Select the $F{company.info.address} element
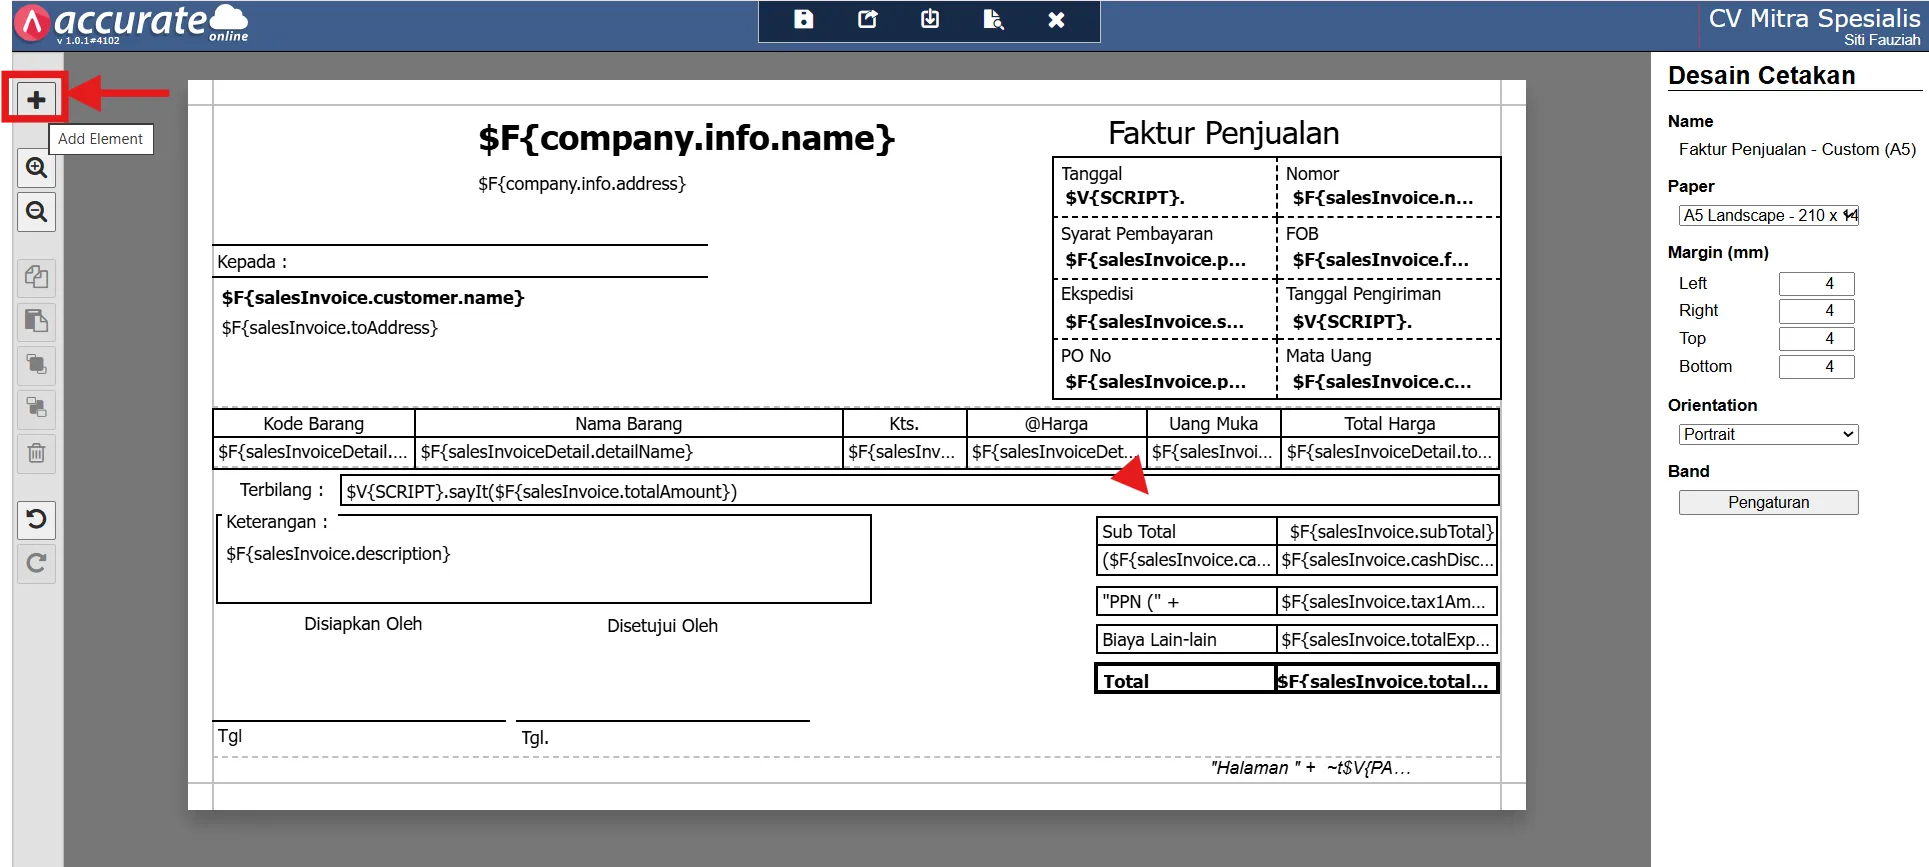The width and height of the screenshot is (1929, 867). [x=582, y=184]
